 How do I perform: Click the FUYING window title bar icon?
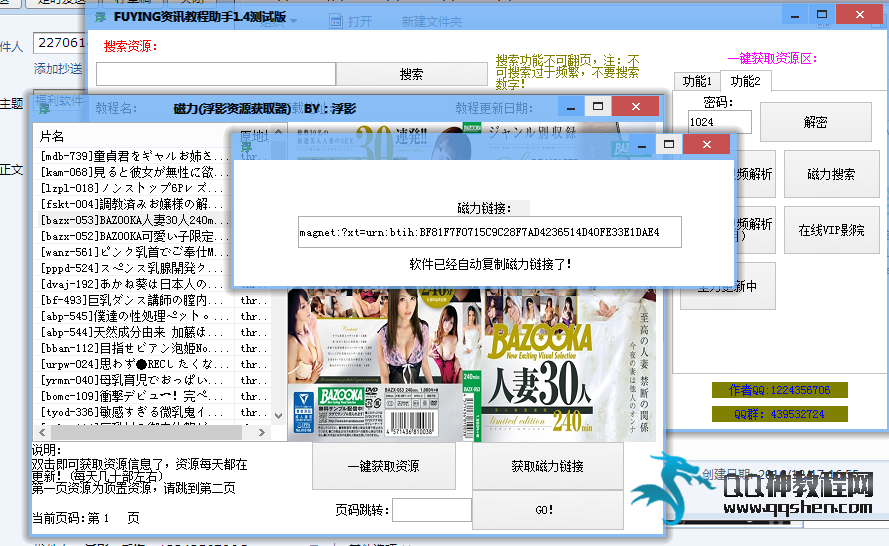100,17
